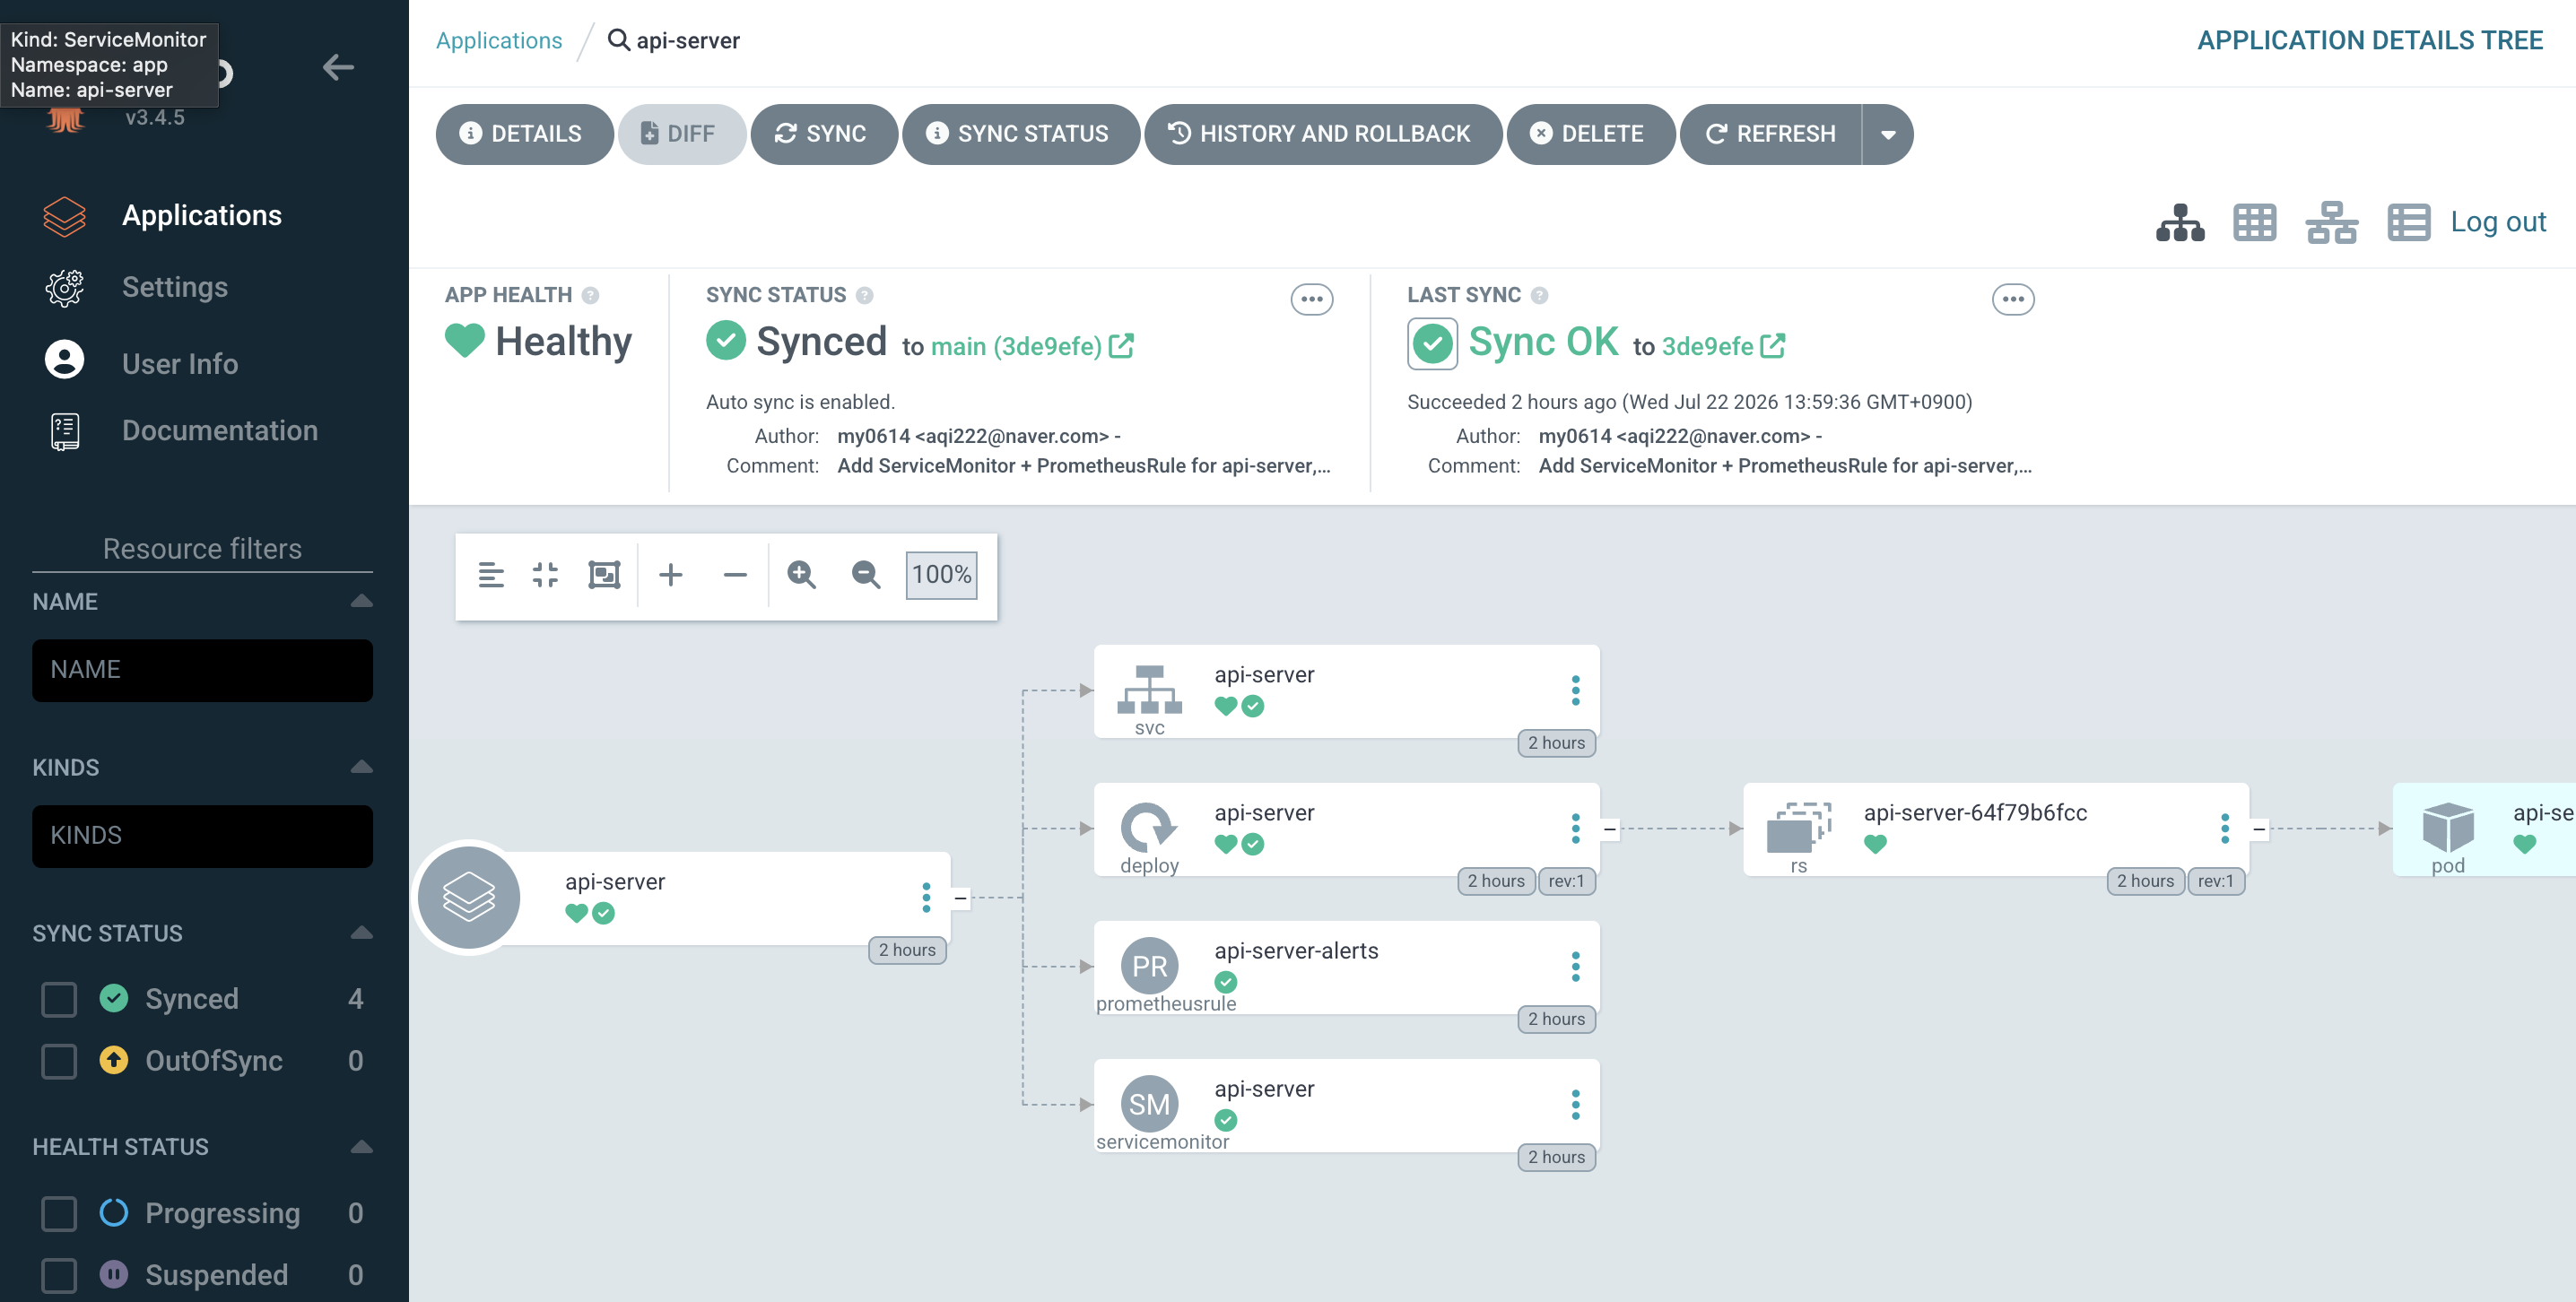The height and width of the screenshot is (1302, 2576).
Task: Open the DIFF view
Action: click(681, 134)
